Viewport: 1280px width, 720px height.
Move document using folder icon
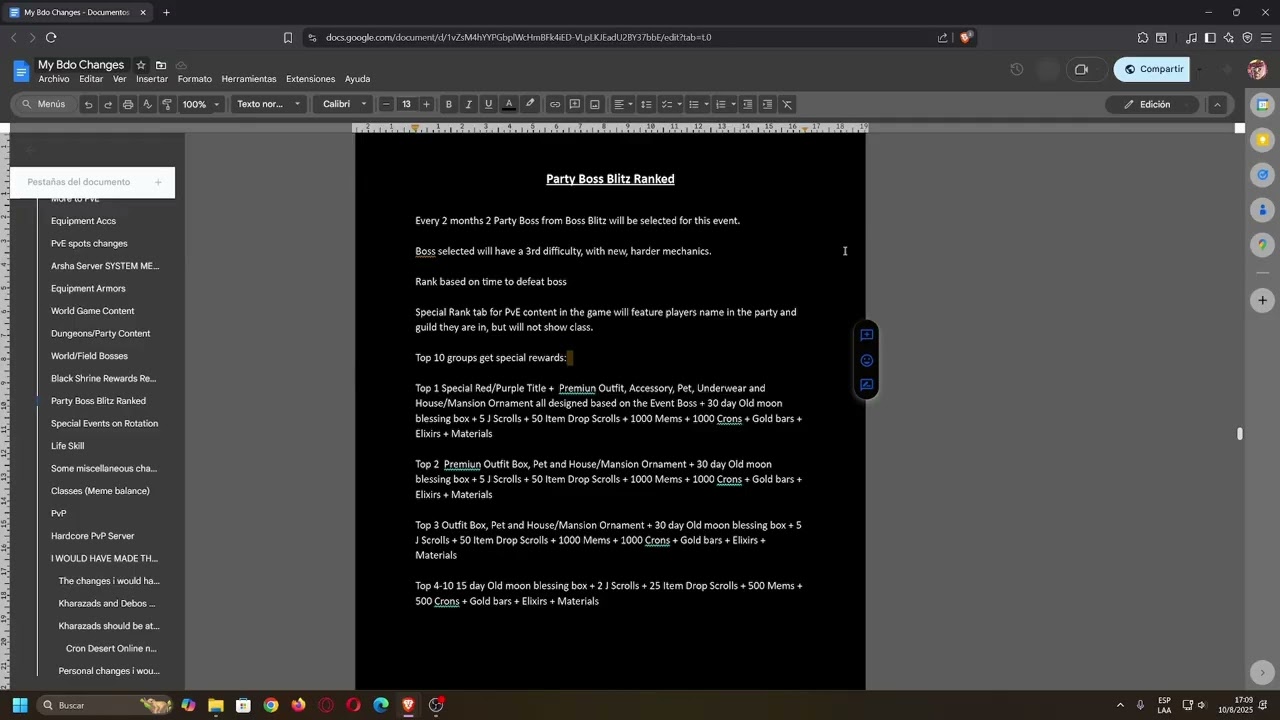point(161,65)
